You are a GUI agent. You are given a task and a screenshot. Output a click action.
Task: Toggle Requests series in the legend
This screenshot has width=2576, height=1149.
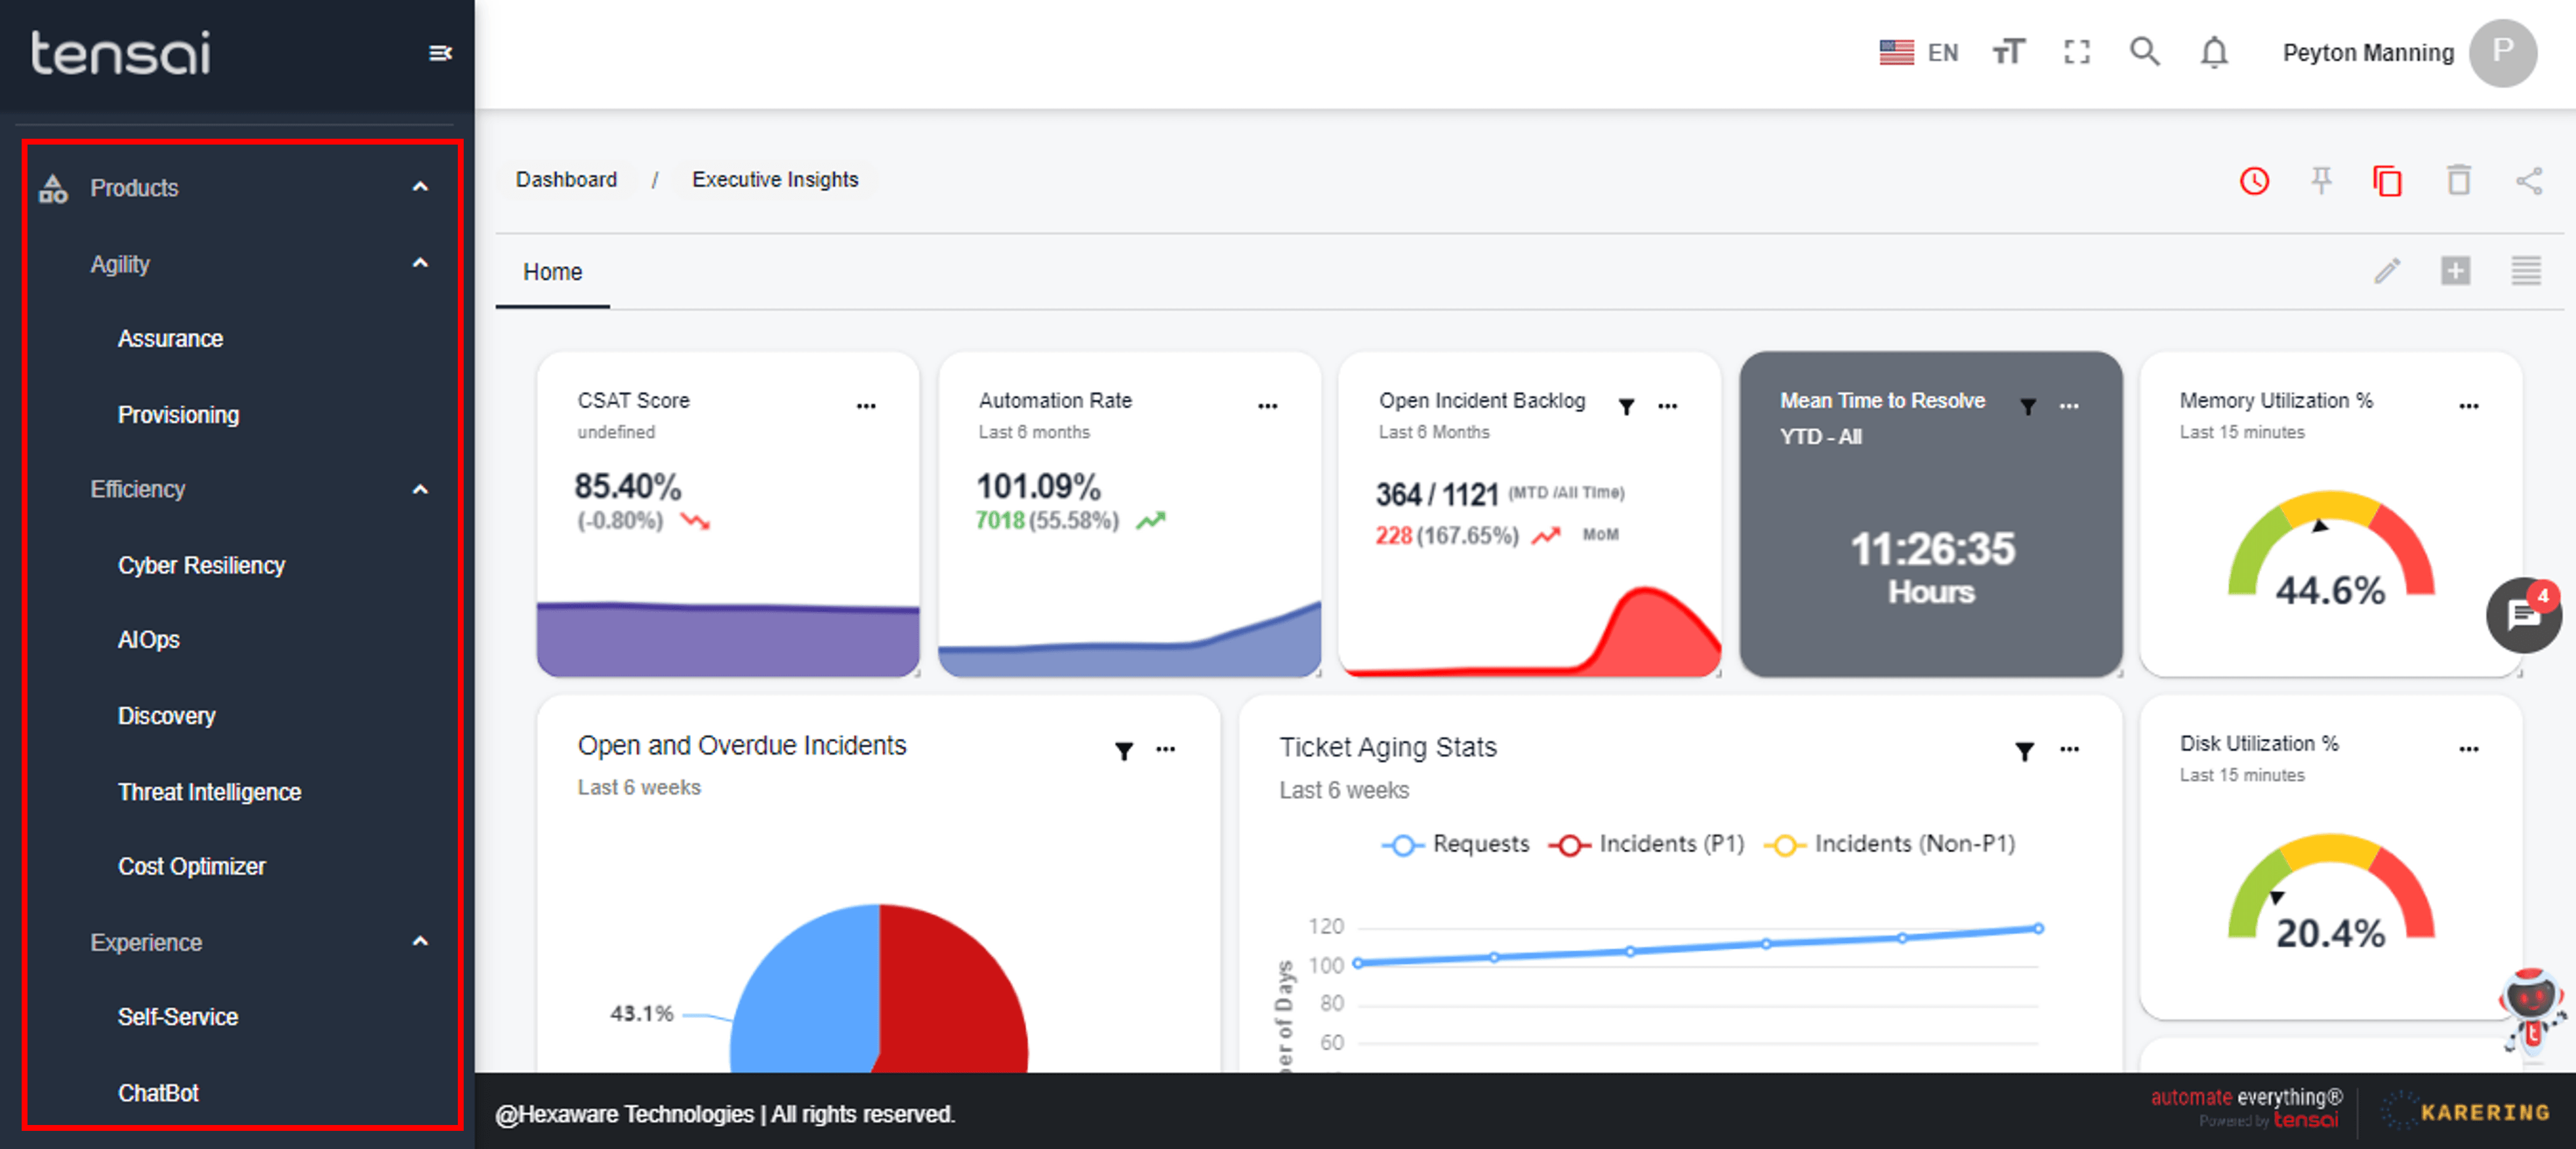[x=1456, y=844]
